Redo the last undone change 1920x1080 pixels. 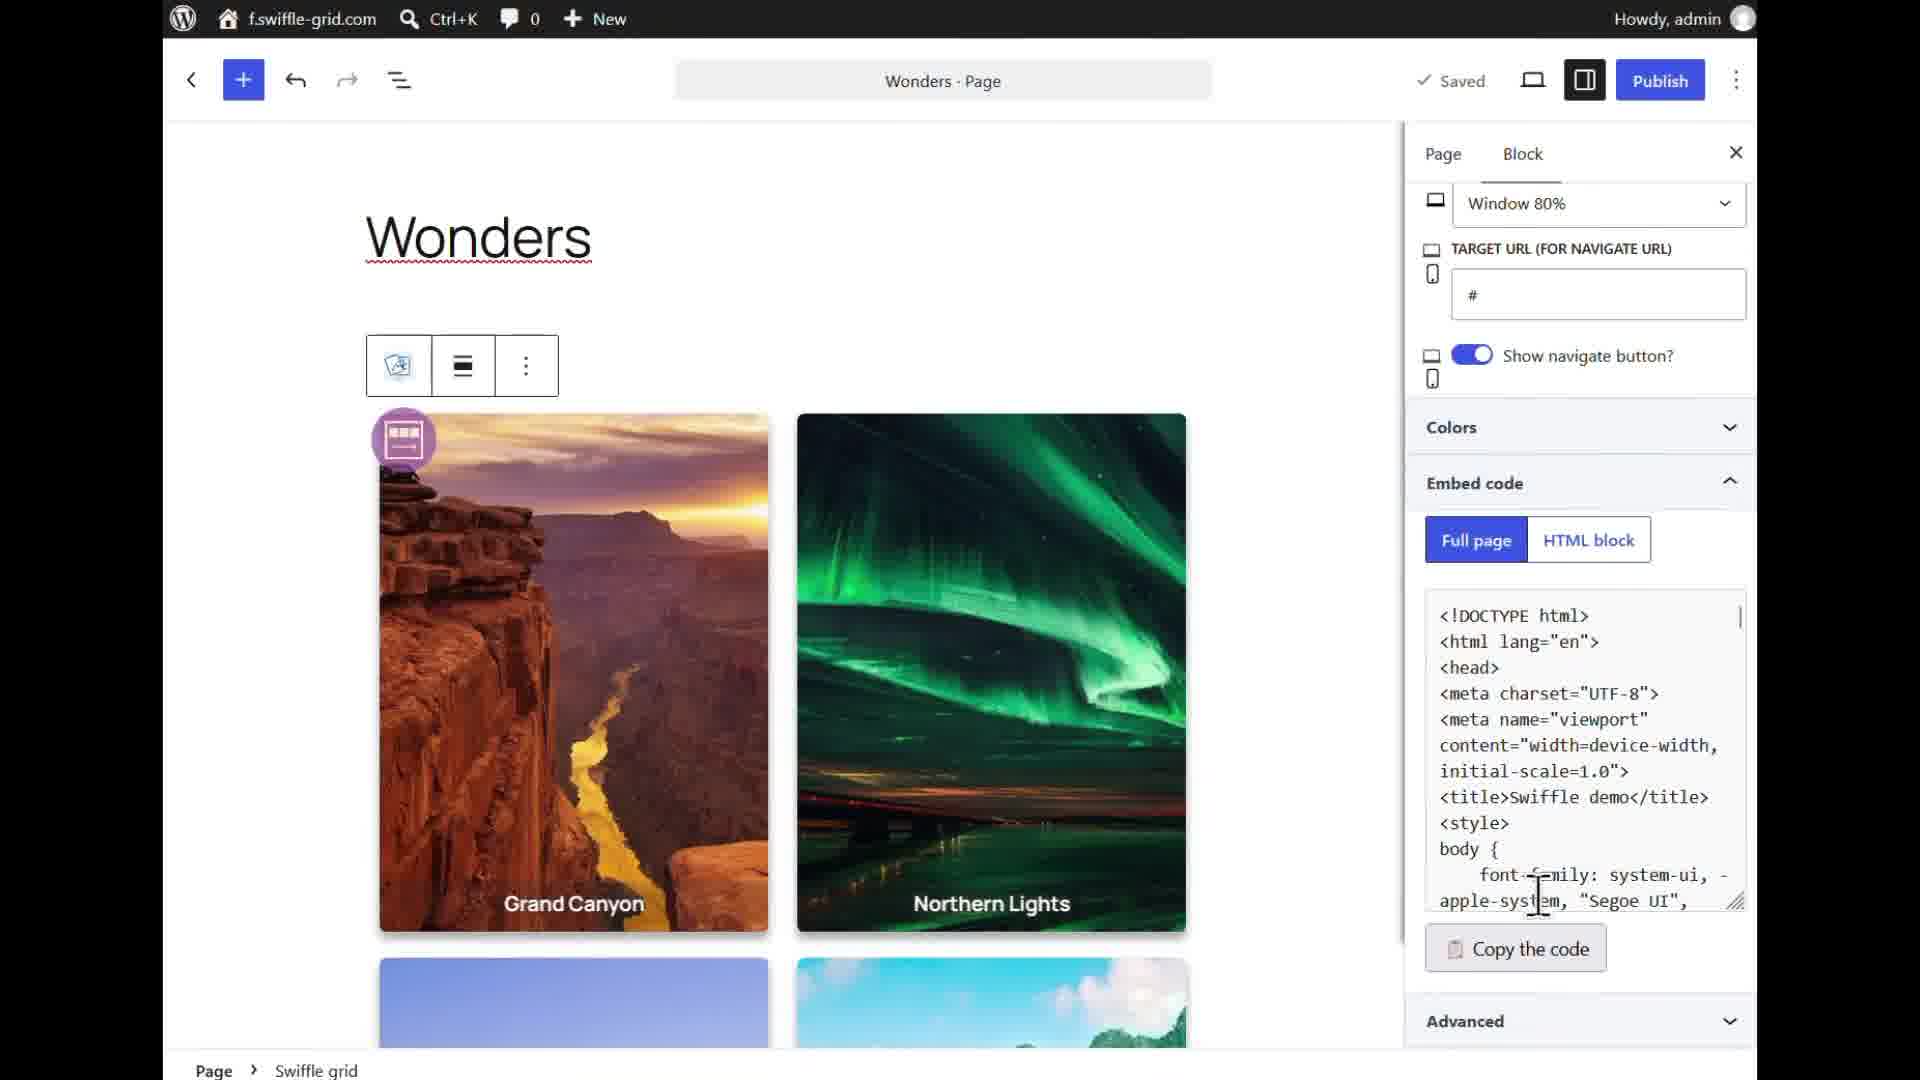[x=347, y=80]
